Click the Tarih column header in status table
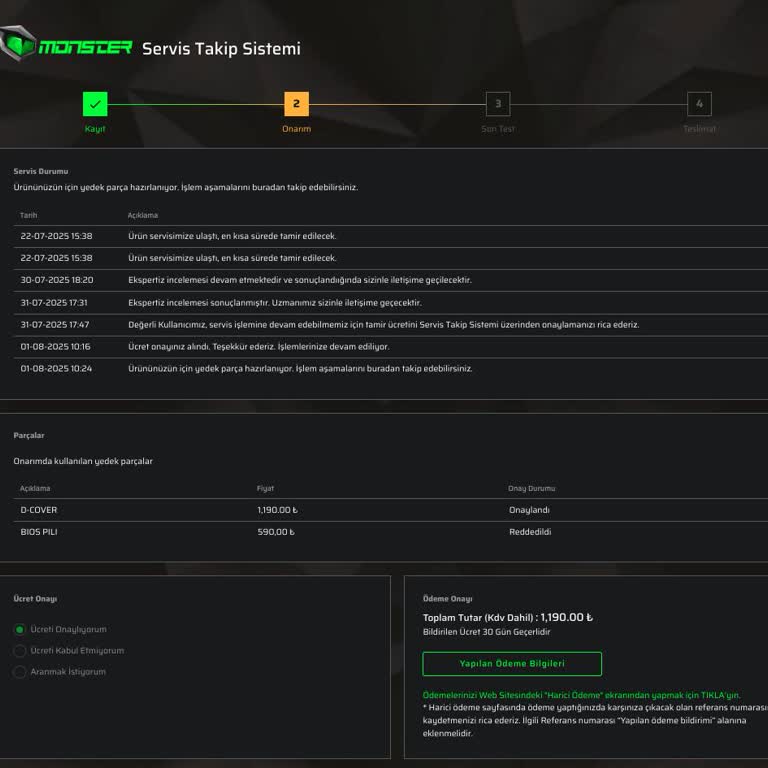Viewport: 768px width, 768px height. [x=29, y=215]
